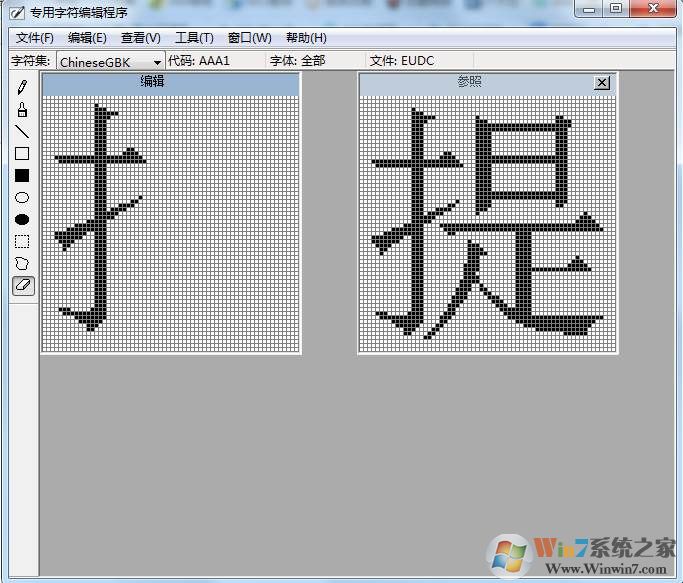Open the 文件(F) menu
The image size is (683, 583).
[35, 38]
